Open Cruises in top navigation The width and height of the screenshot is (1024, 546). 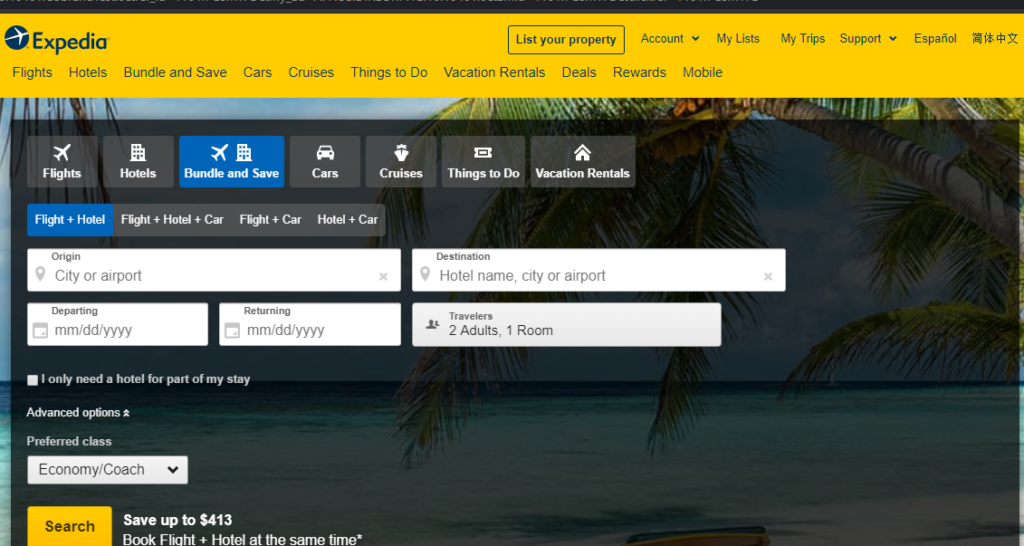(311, 72)
